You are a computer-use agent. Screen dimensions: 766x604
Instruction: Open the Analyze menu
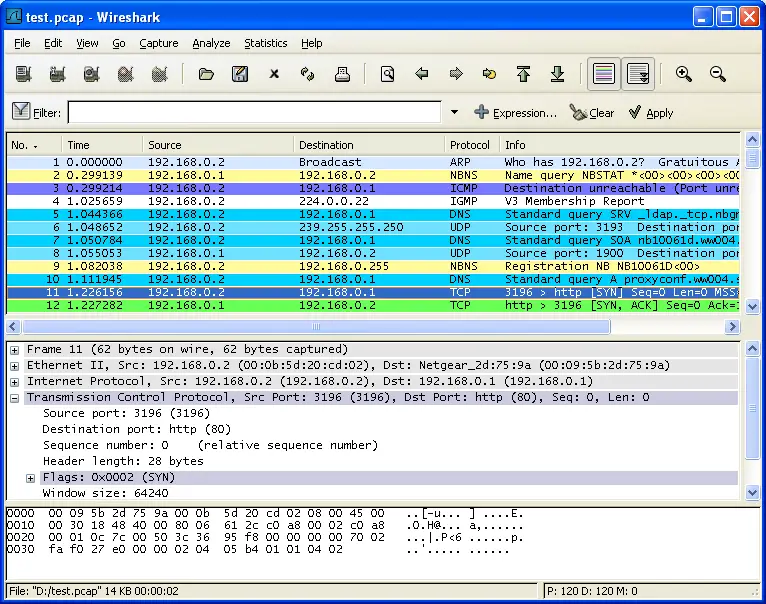click(211, 43)
